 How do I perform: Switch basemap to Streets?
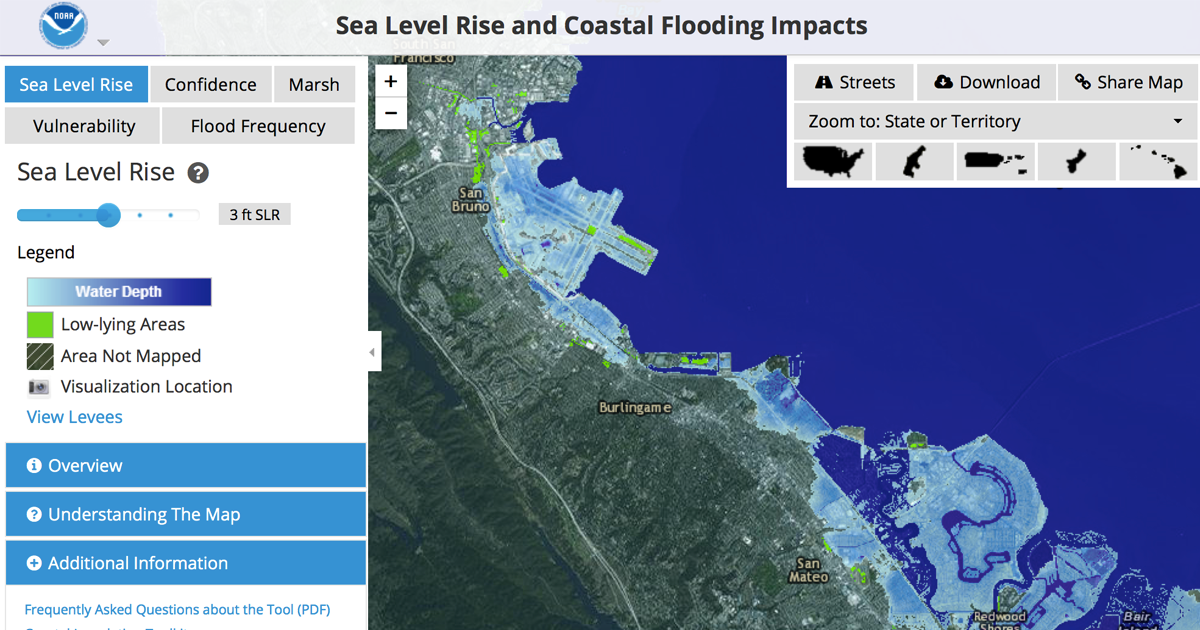855,82
